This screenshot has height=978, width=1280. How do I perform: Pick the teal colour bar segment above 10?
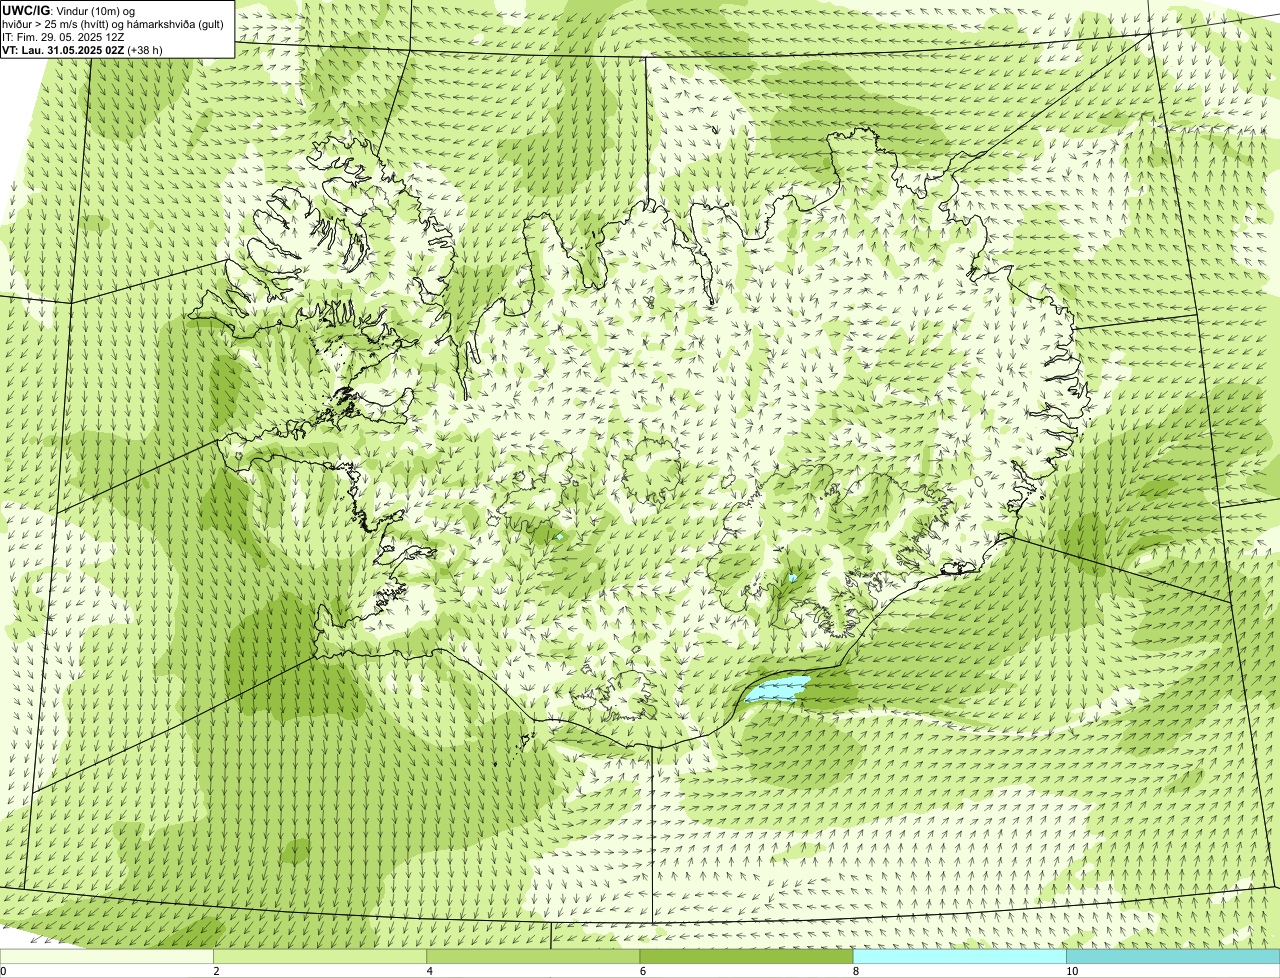pos(1173,957)
